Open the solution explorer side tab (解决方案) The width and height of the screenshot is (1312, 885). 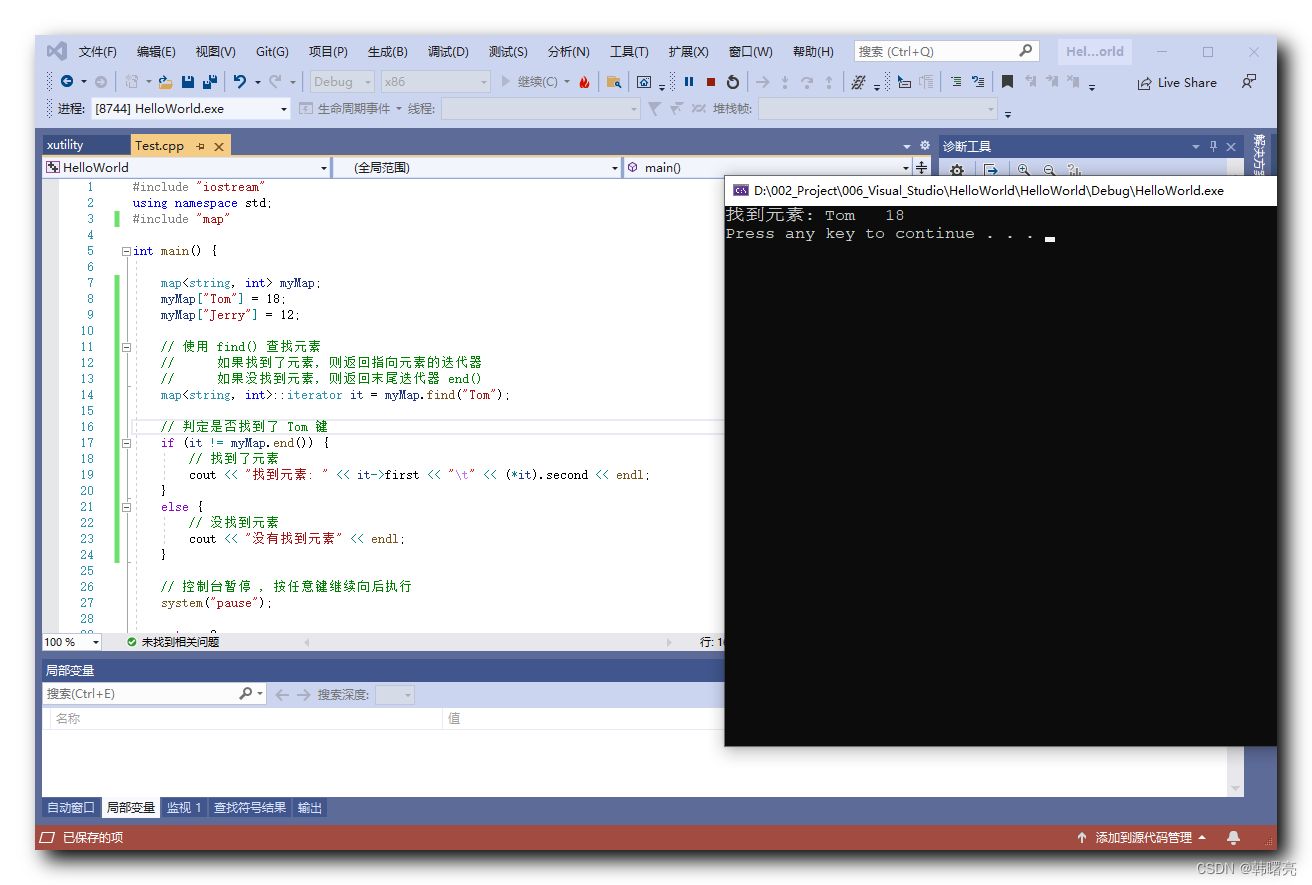(1259, 153)
